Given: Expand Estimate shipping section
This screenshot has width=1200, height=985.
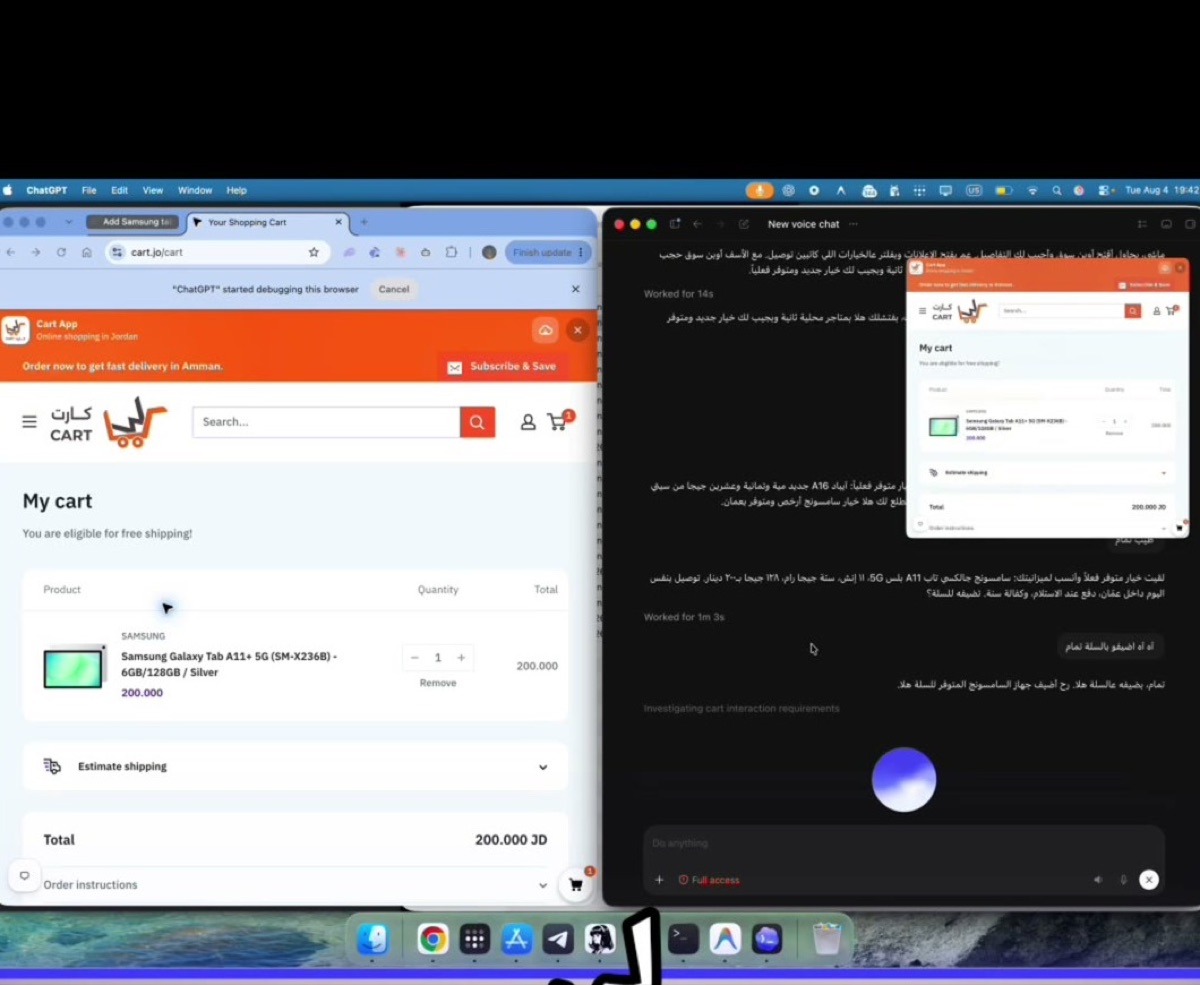Looking at the screenshot, I should [x=295, y=767].
